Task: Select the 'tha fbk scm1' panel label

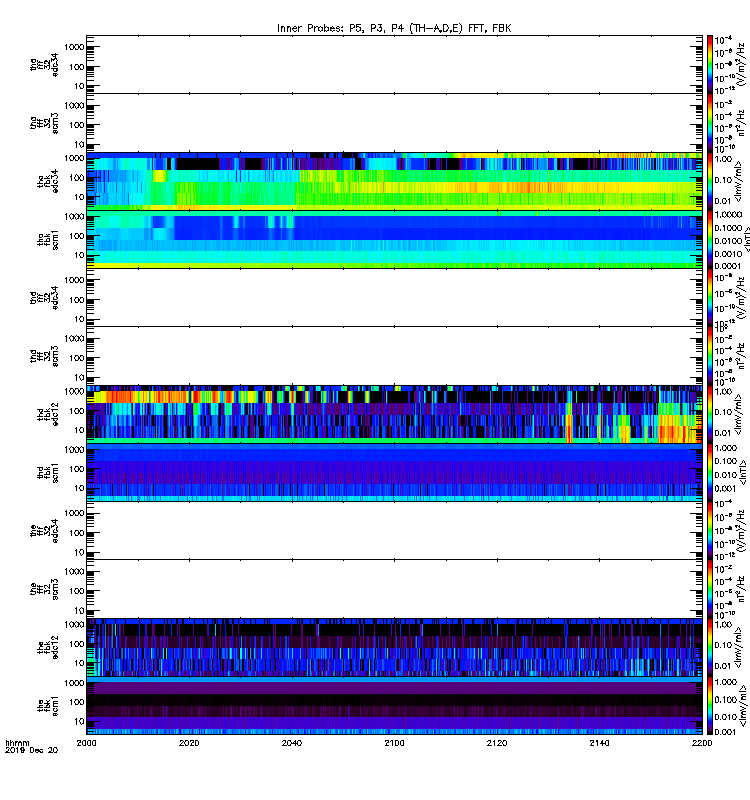Action: [x=48, y=239]
